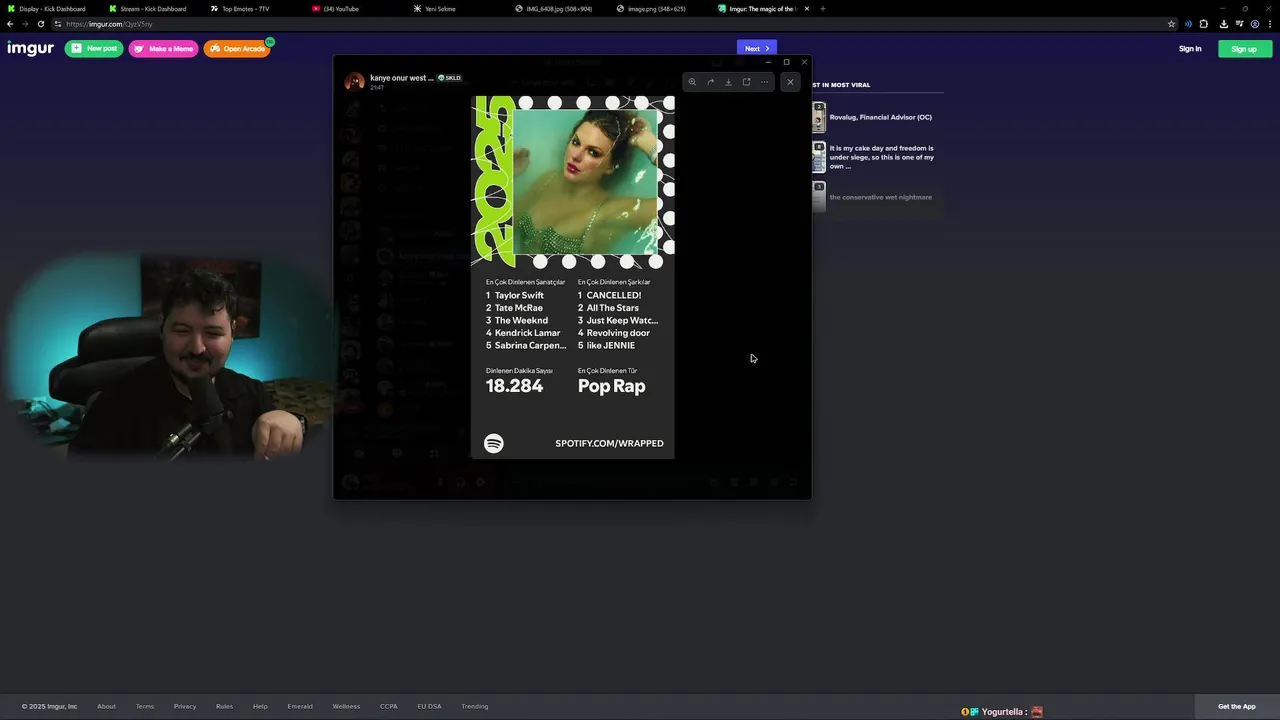Open browser three-dot menu

[1270, 24]
